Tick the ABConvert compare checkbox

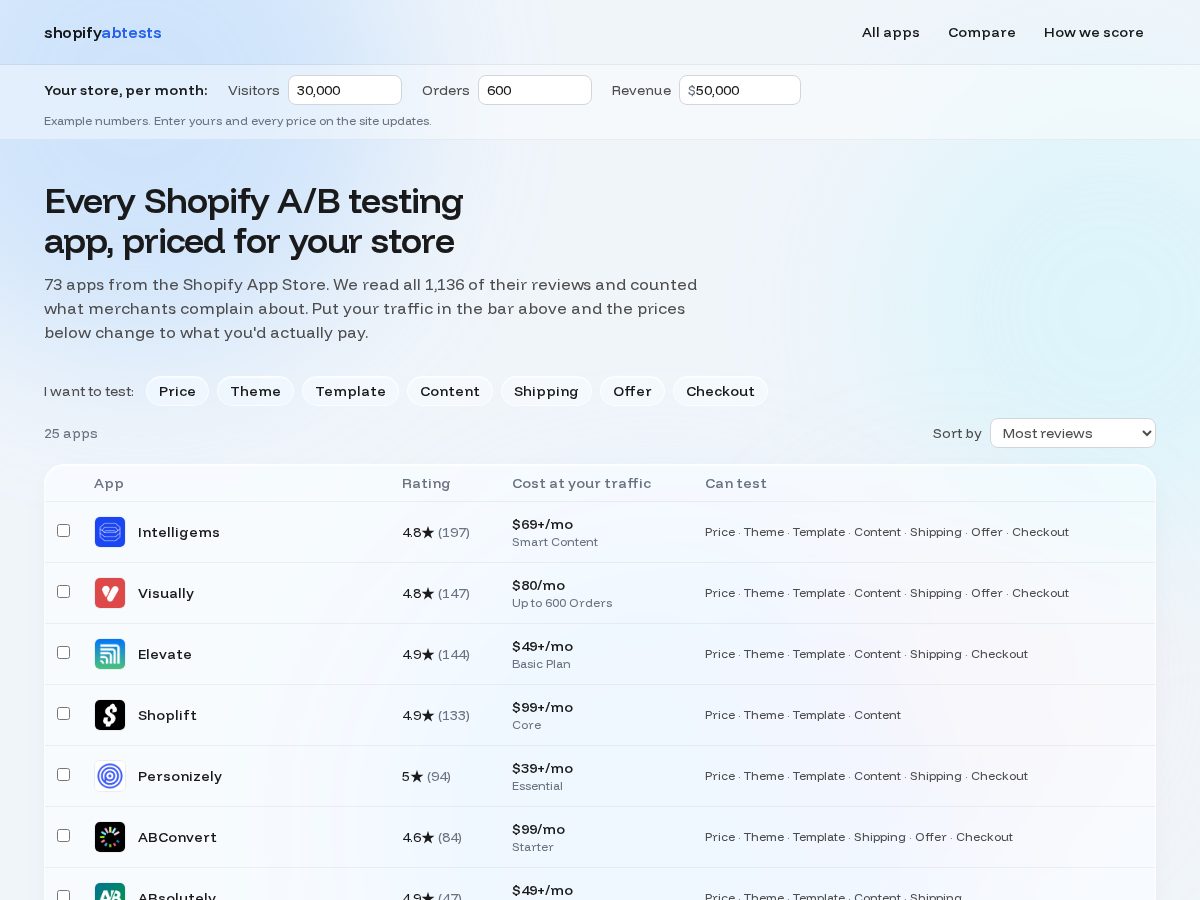tap(64, 836)
